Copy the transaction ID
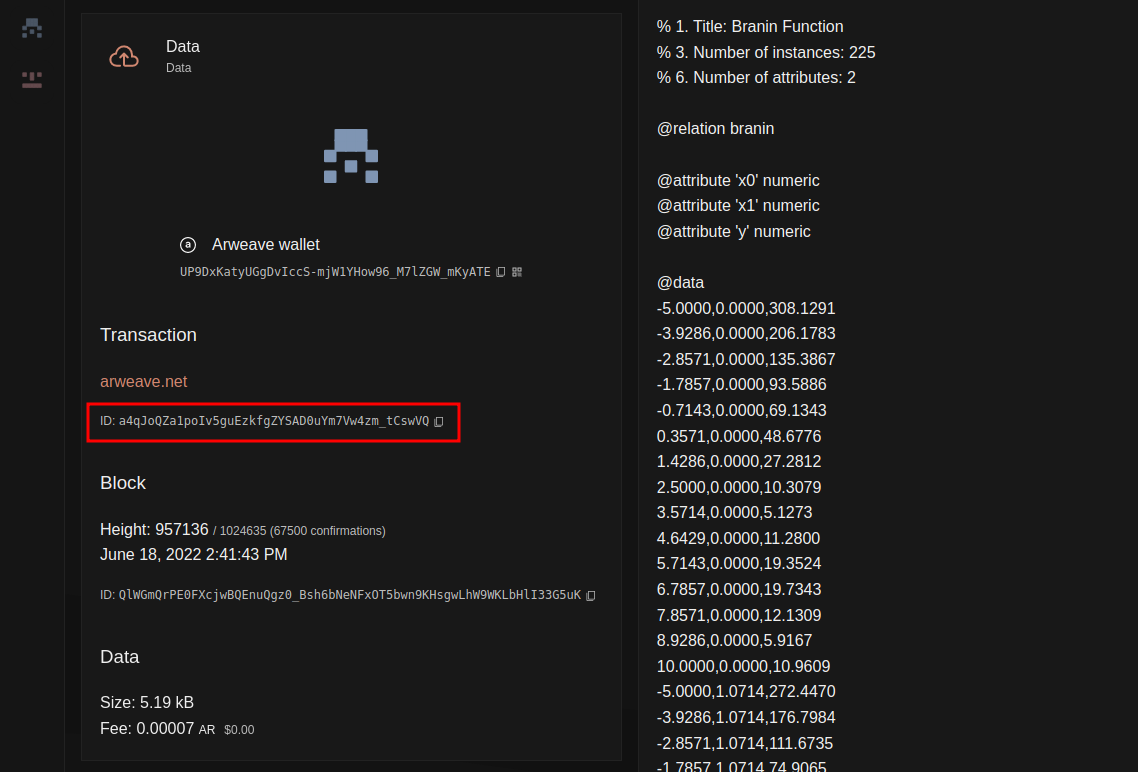Viewport: 1138px width, 772px height. click(x=438, y=422)
